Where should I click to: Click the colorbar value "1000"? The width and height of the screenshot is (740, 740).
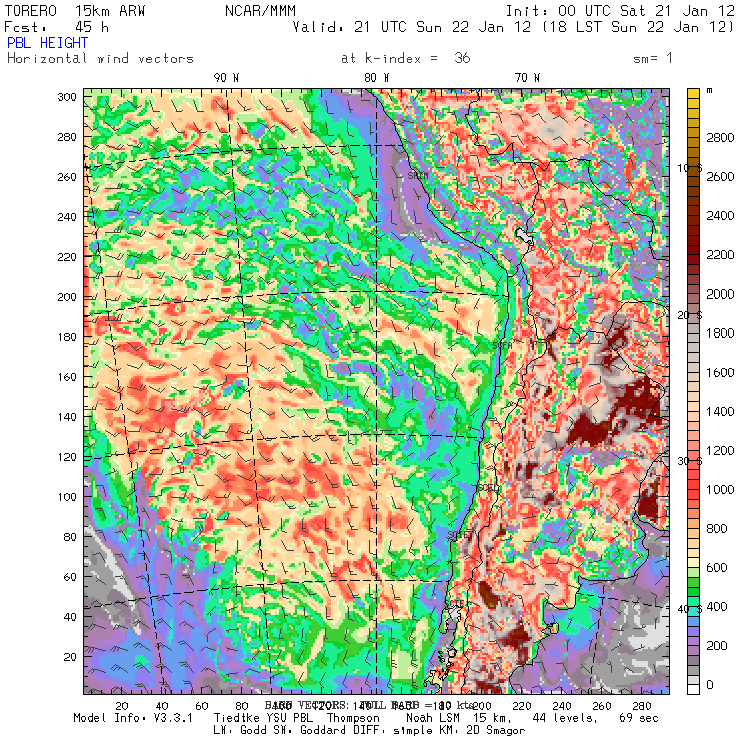click(720, 490)
